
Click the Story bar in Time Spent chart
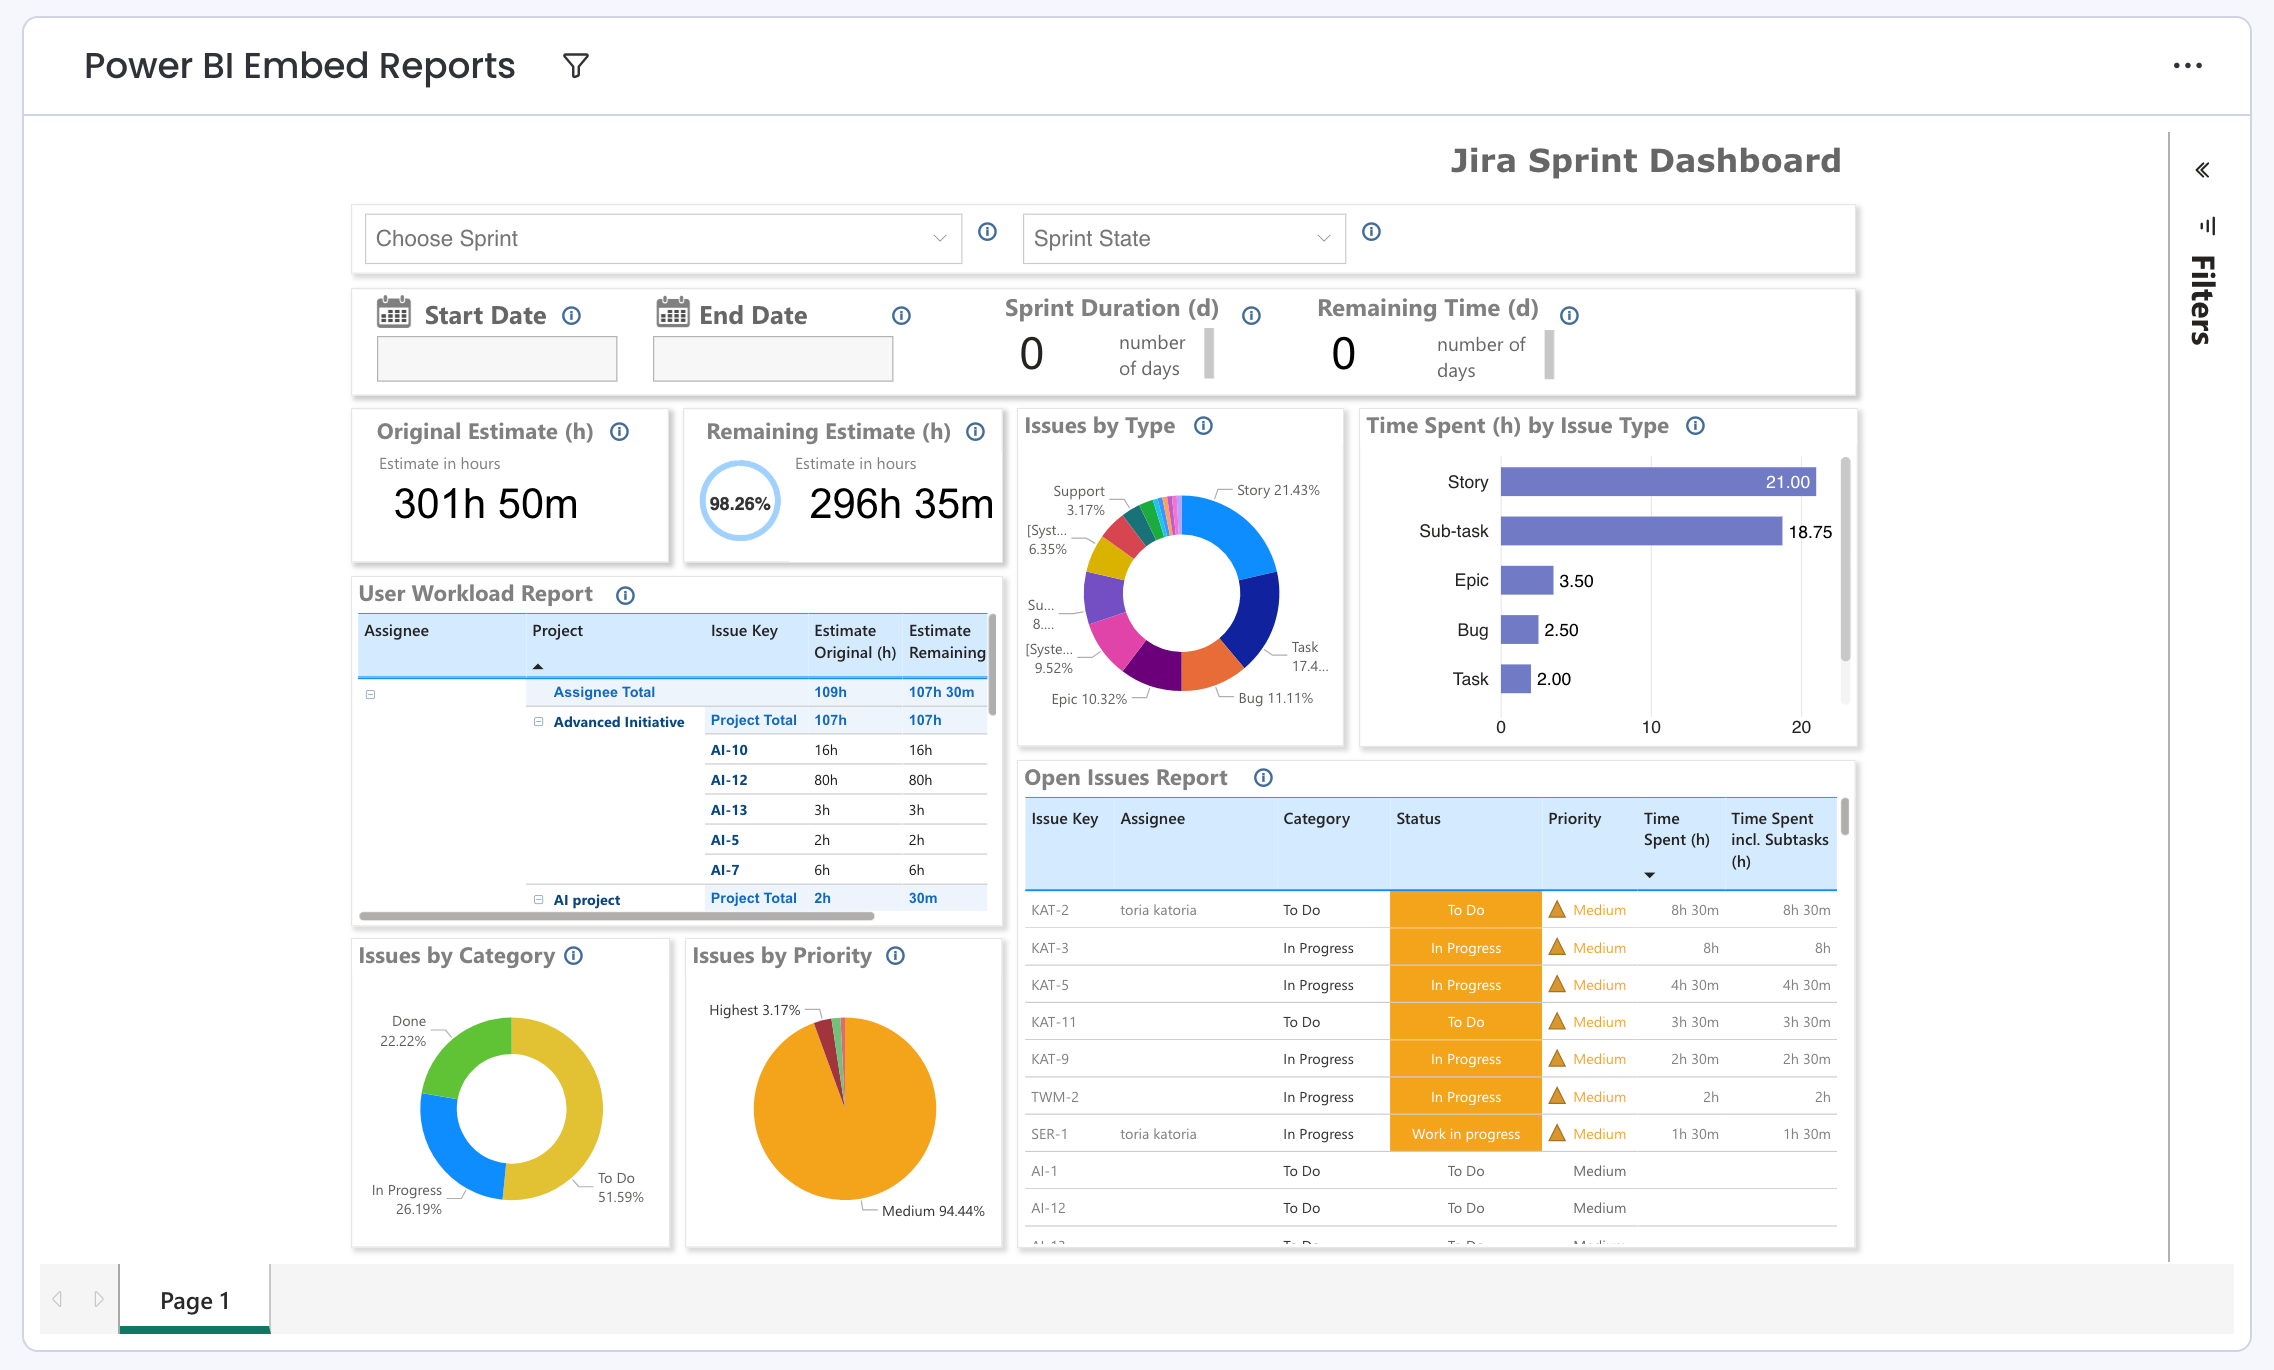point(1657,482)
